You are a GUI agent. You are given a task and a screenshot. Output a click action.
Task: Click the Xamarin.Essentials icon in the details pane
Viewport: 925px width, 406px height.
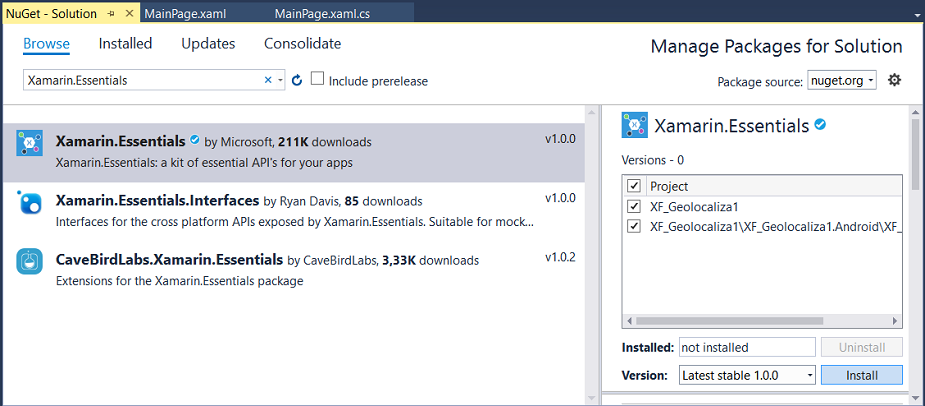click(634, 125)
